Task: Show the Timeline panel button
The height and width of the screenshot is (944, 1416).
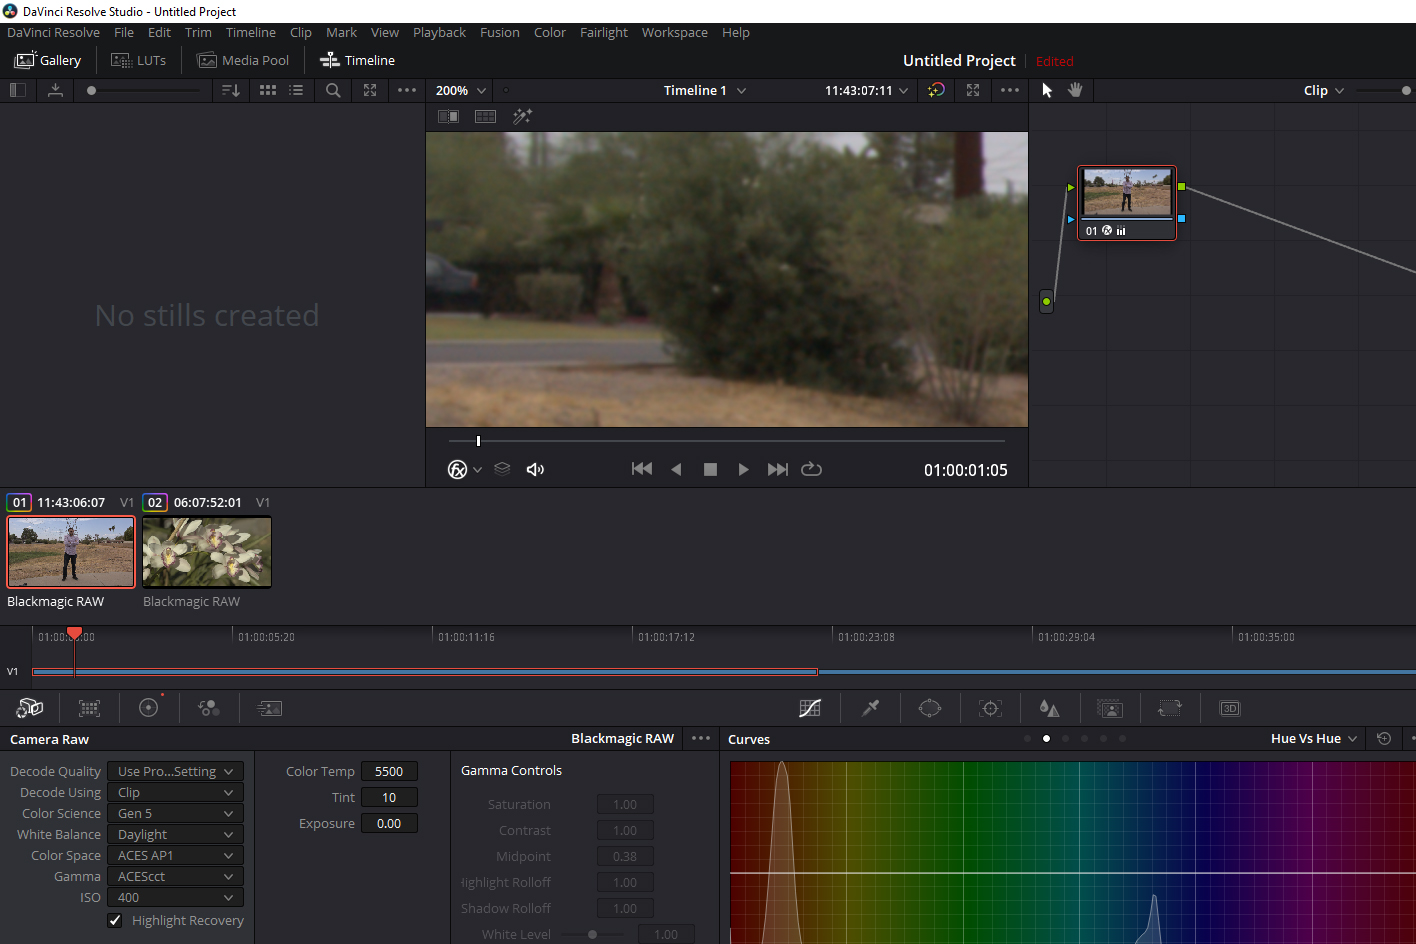Action: pyautogui.click(x=357, y=60)
